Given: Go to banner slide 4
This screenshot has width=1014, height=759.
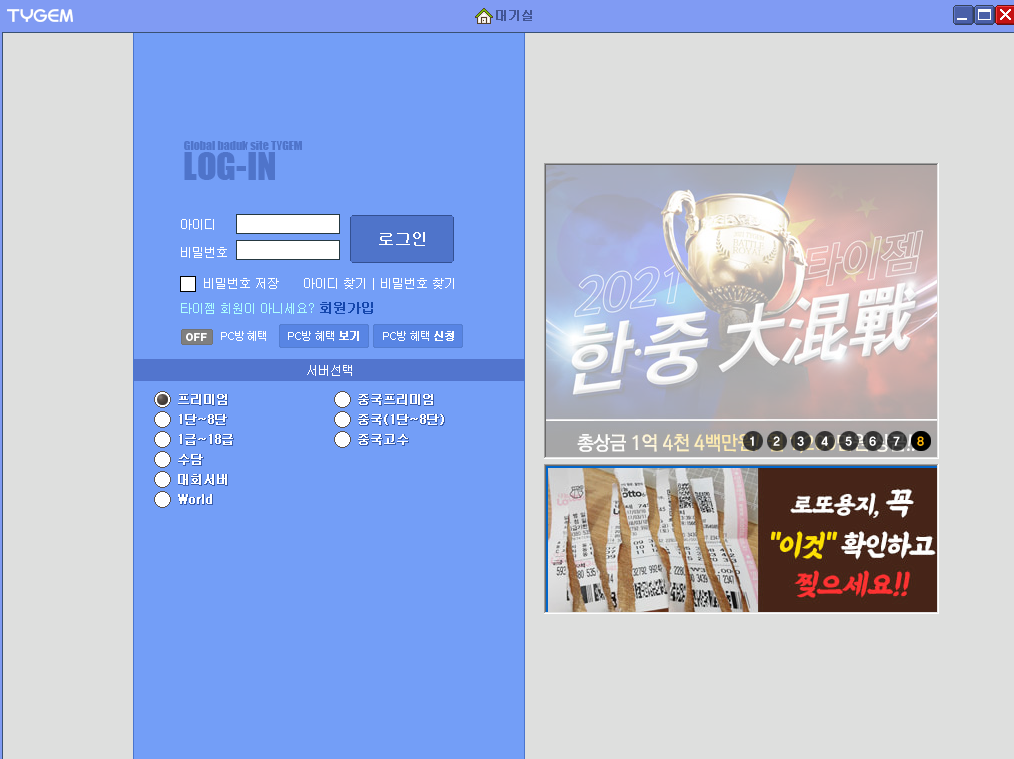Looking at the screenshot, I should pos(825,442).
